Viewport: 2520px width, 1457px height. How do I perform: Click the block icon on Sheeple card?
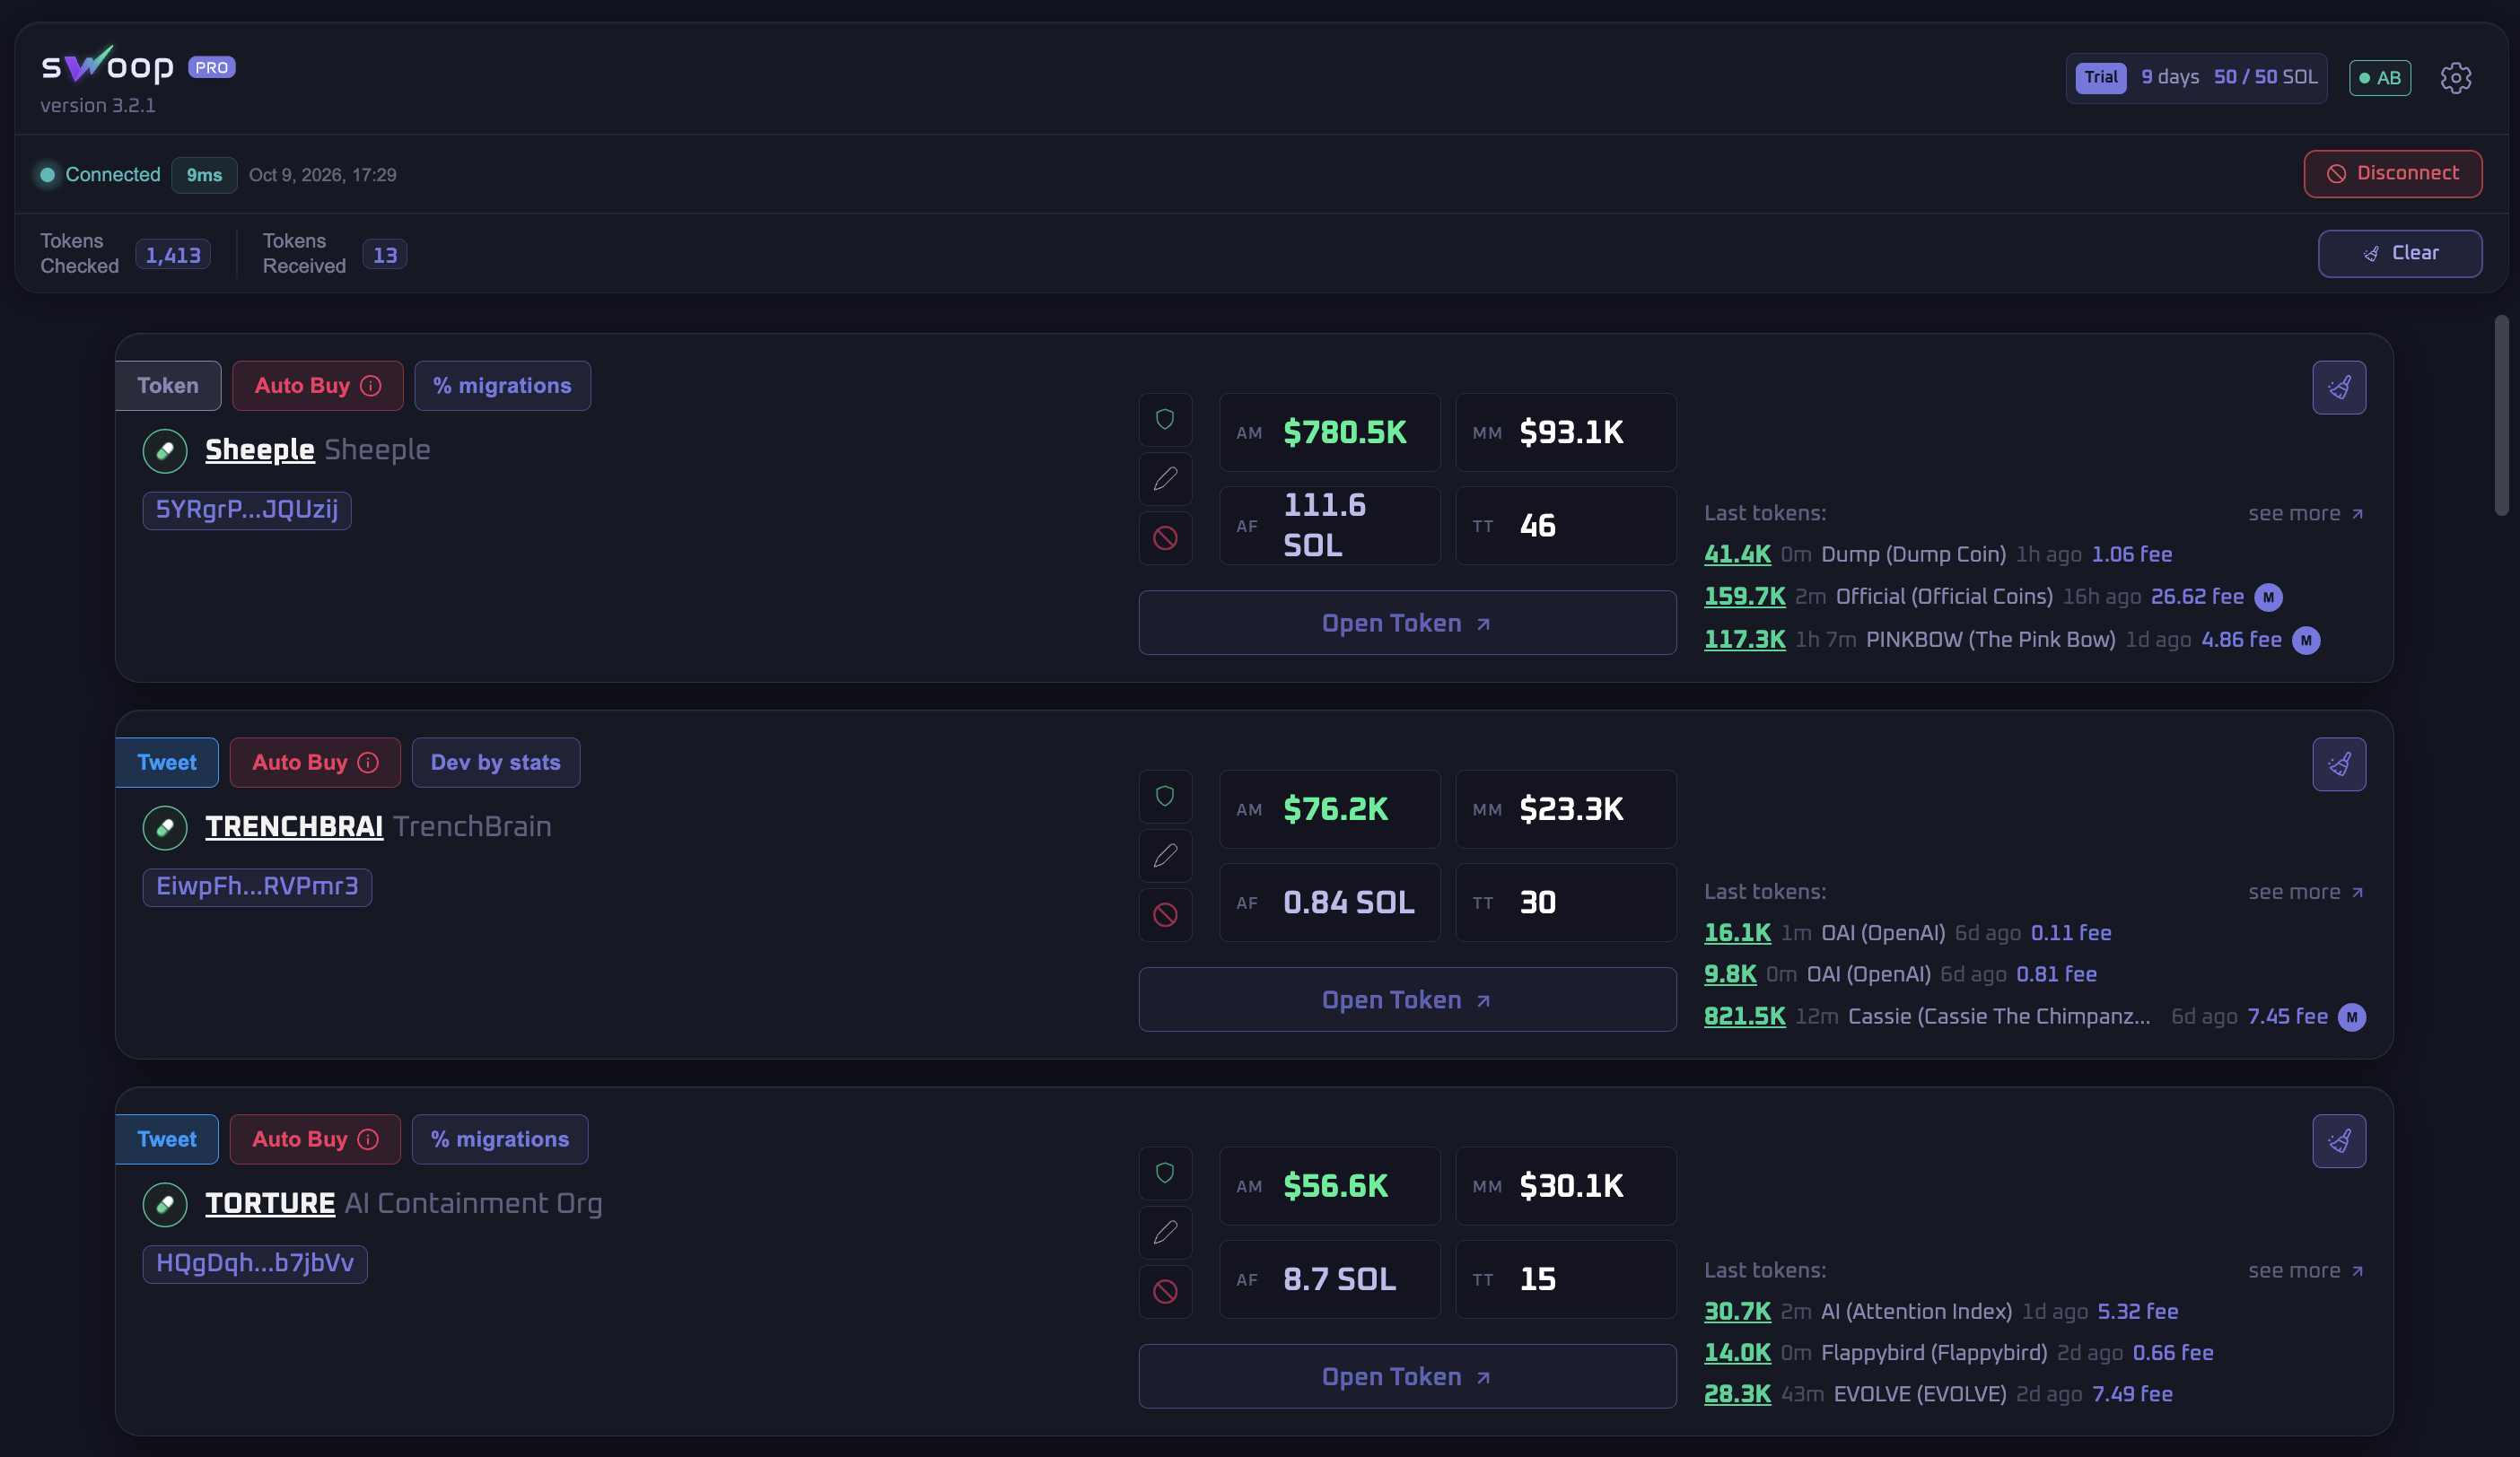[1165, 538]
